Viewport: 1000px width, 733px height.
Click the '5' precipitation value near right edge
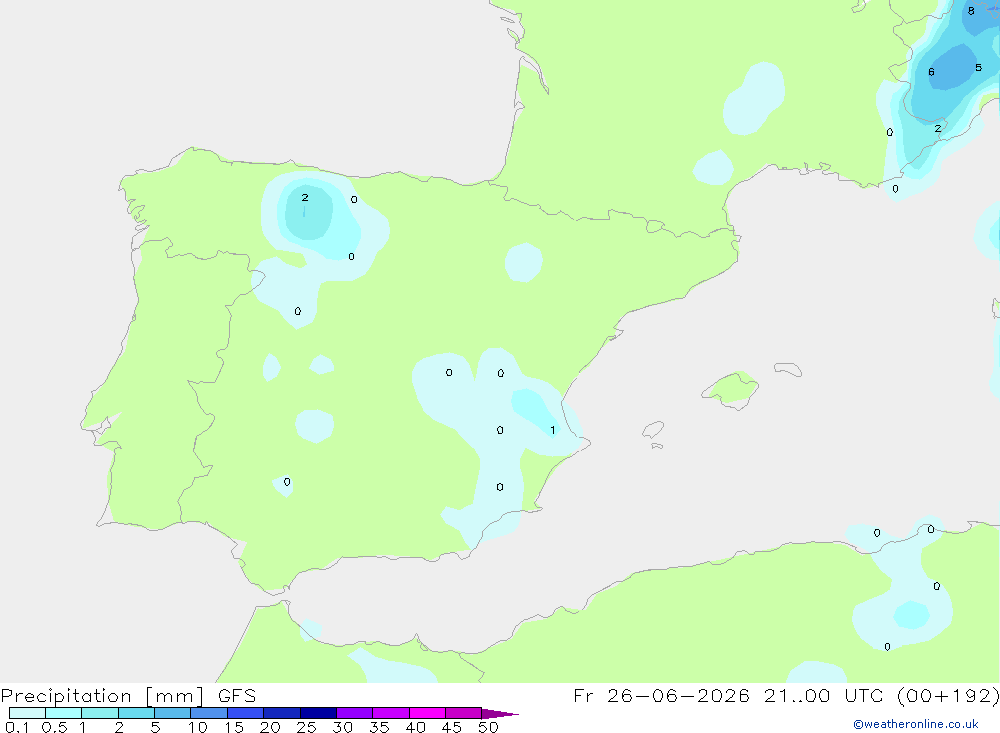click(x=978, y=67)
